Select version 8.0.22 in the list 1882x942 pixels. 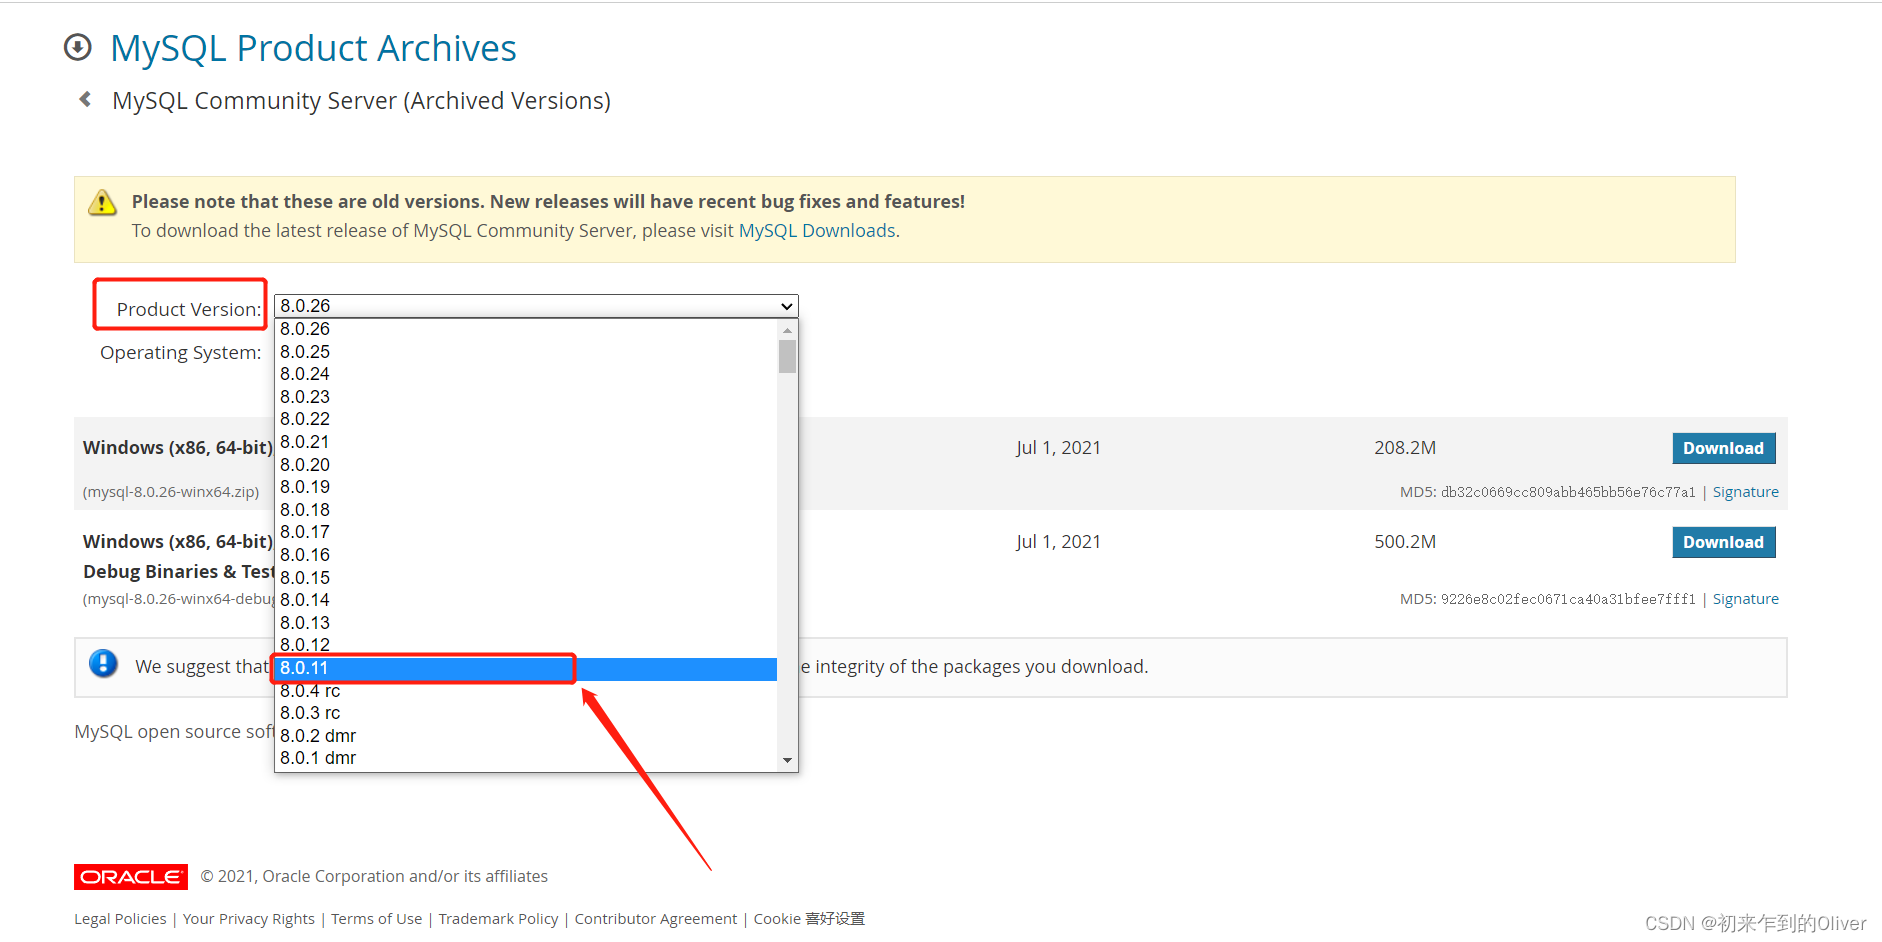[526, 419]
